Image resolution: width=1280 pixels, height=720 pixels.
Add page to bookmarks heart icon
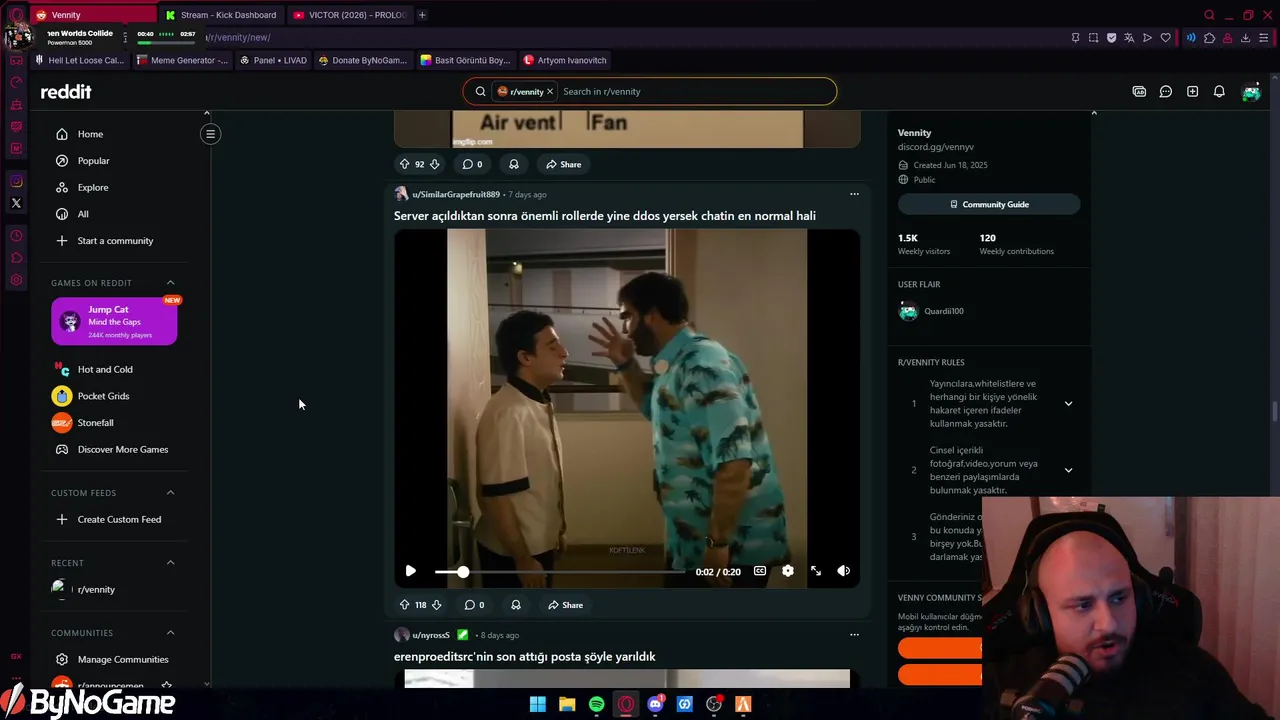tap(1165, 38)
